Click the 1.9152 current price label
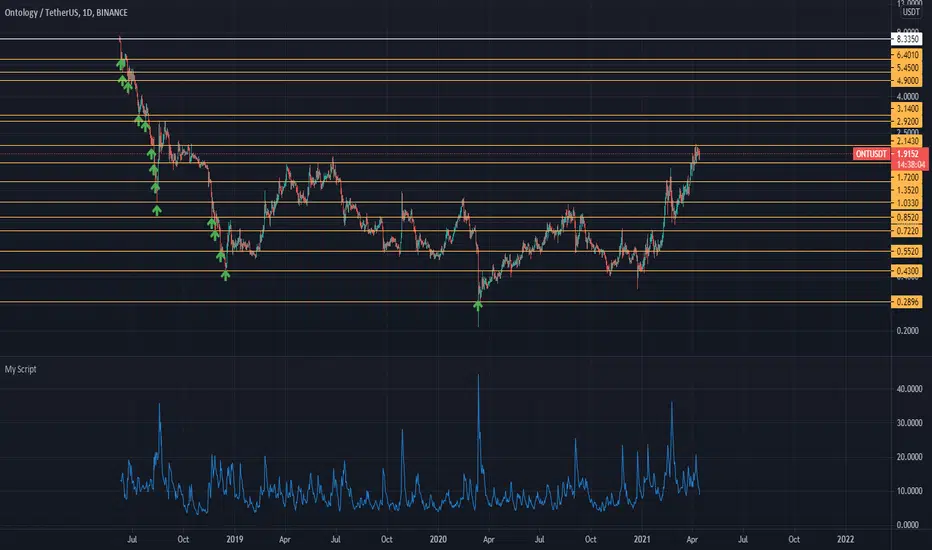The height and width of the screenshot is (550, 932). [x=908, y=154]
